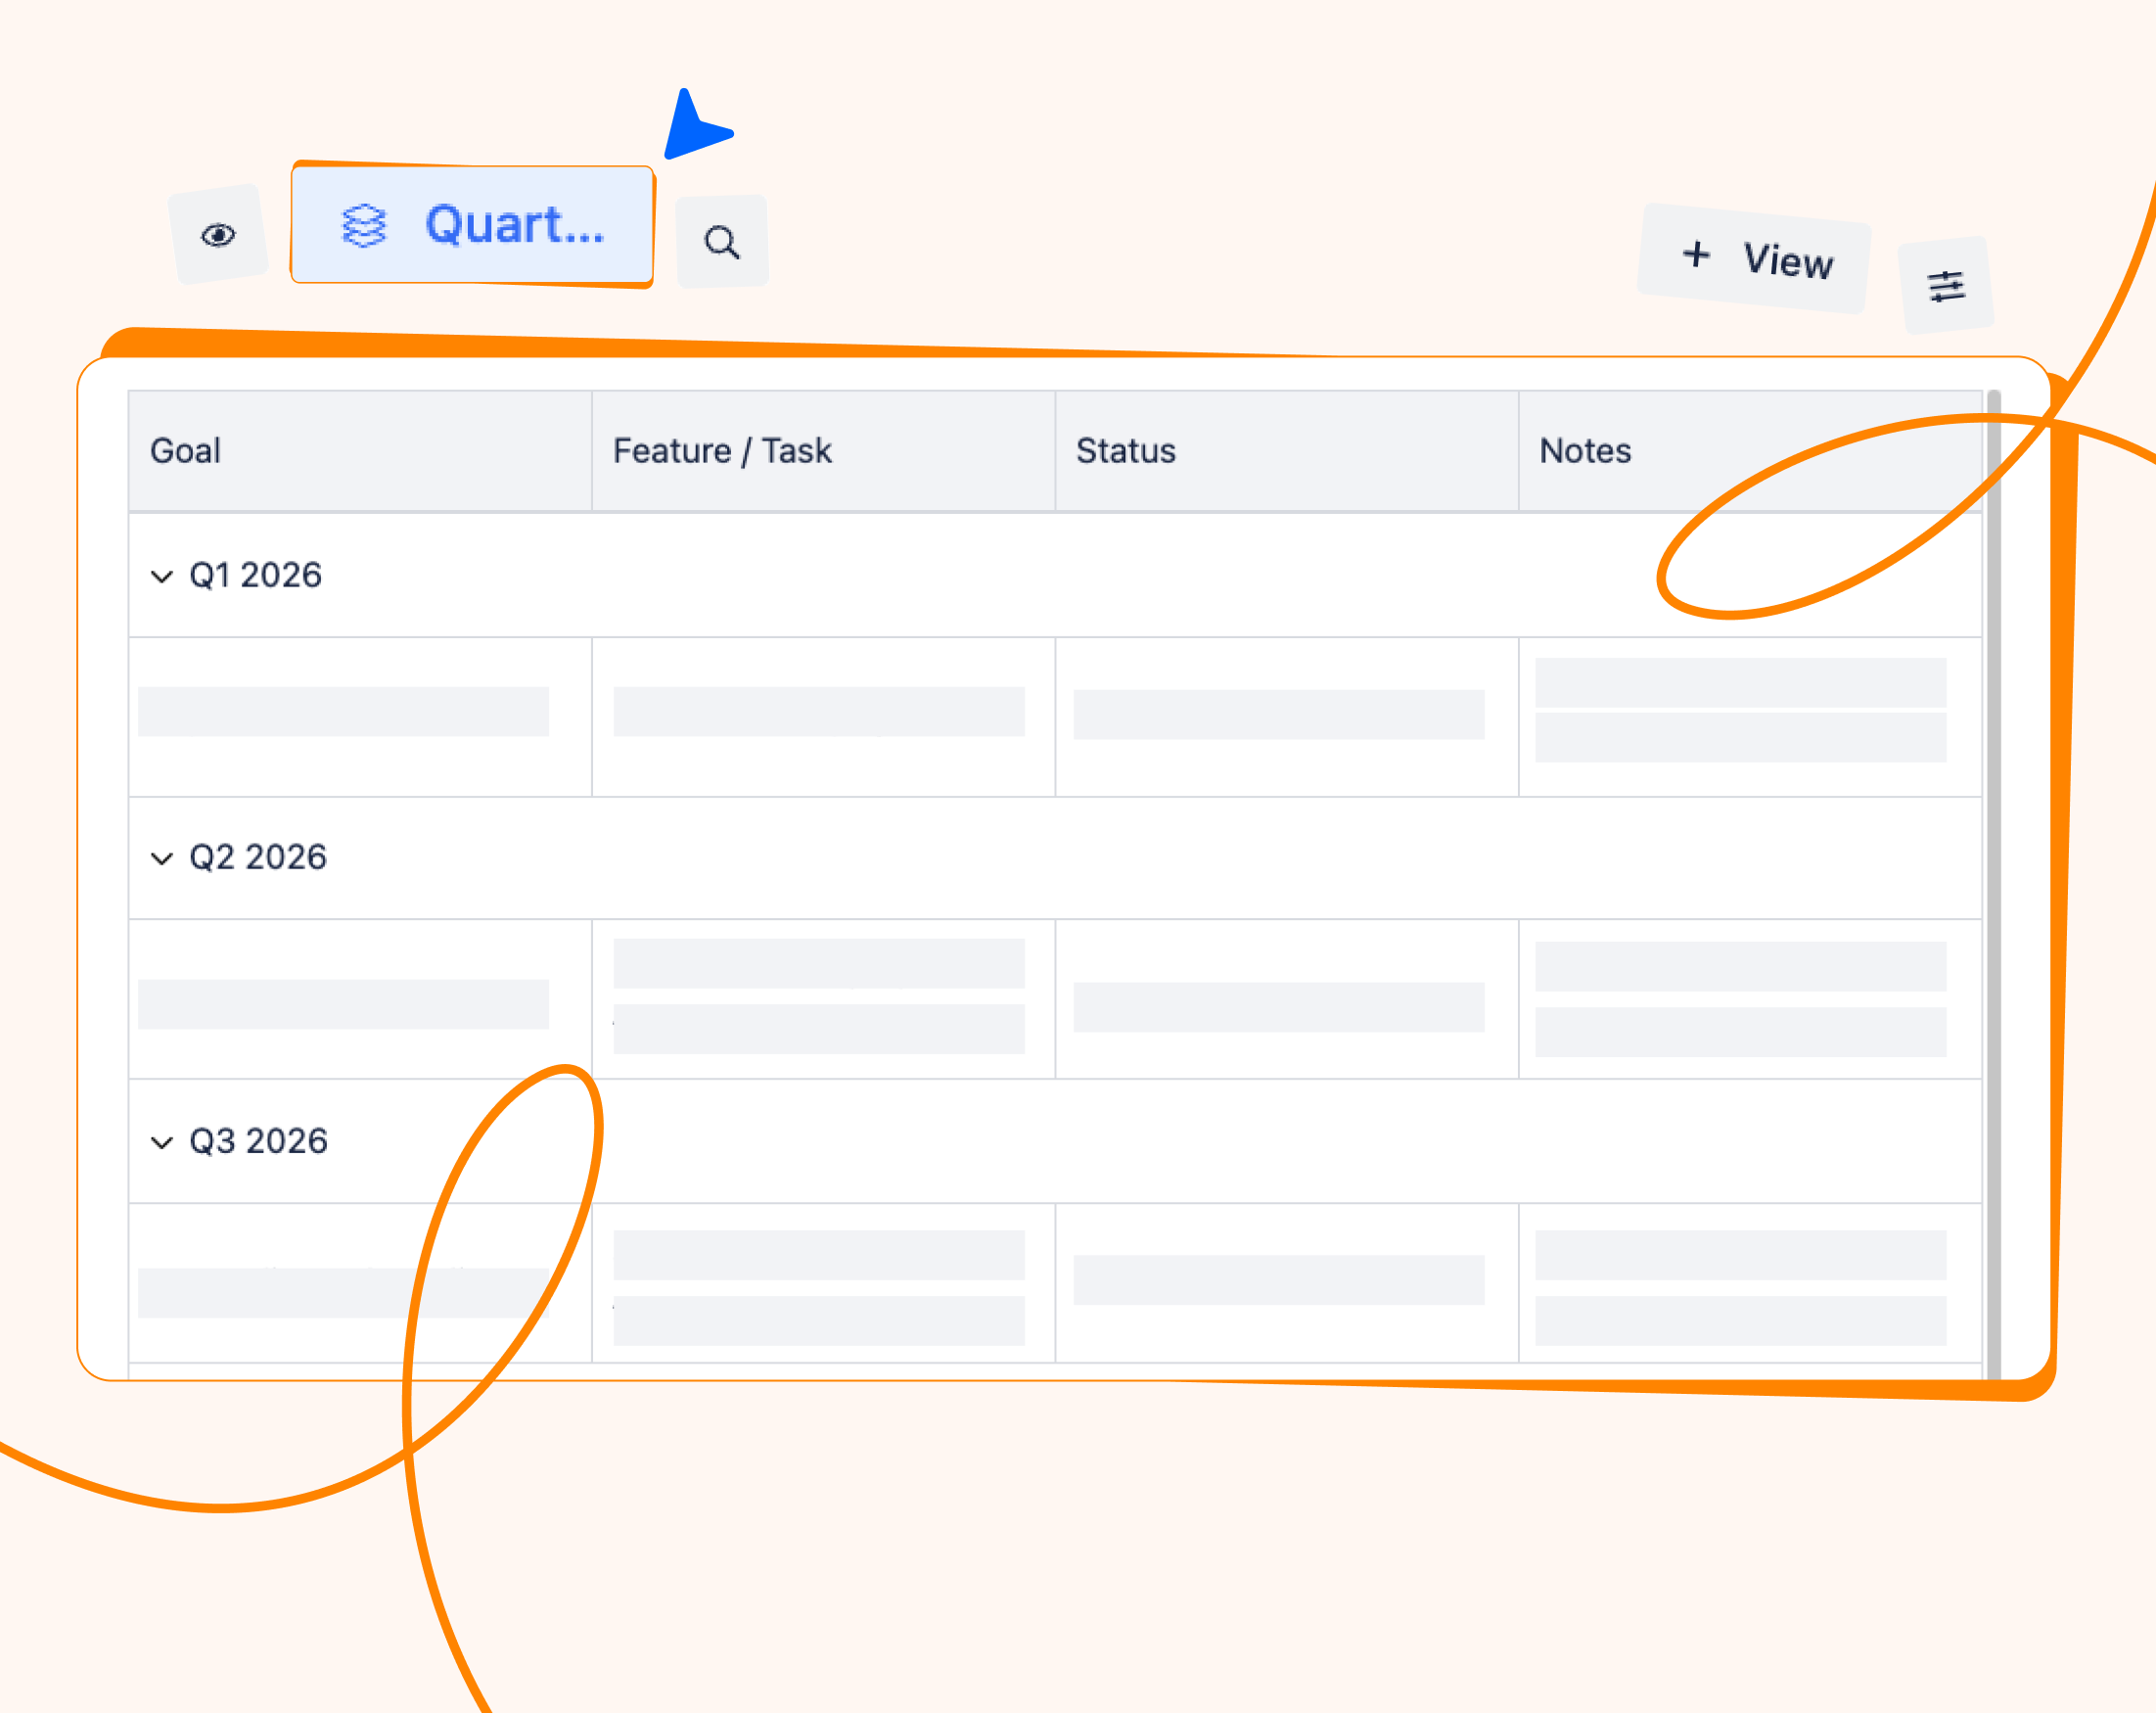
Task: Click the Feature / Task column header
Action: [722, 451]
